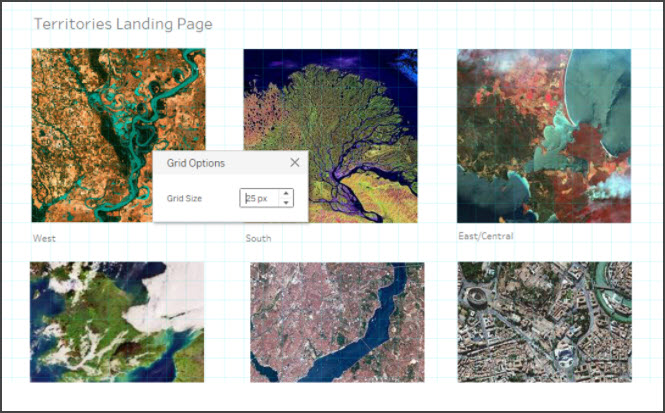Click the city strait image in bottom middle
The width and height of the screenshot is (665, 413).
tap(337, 322)
